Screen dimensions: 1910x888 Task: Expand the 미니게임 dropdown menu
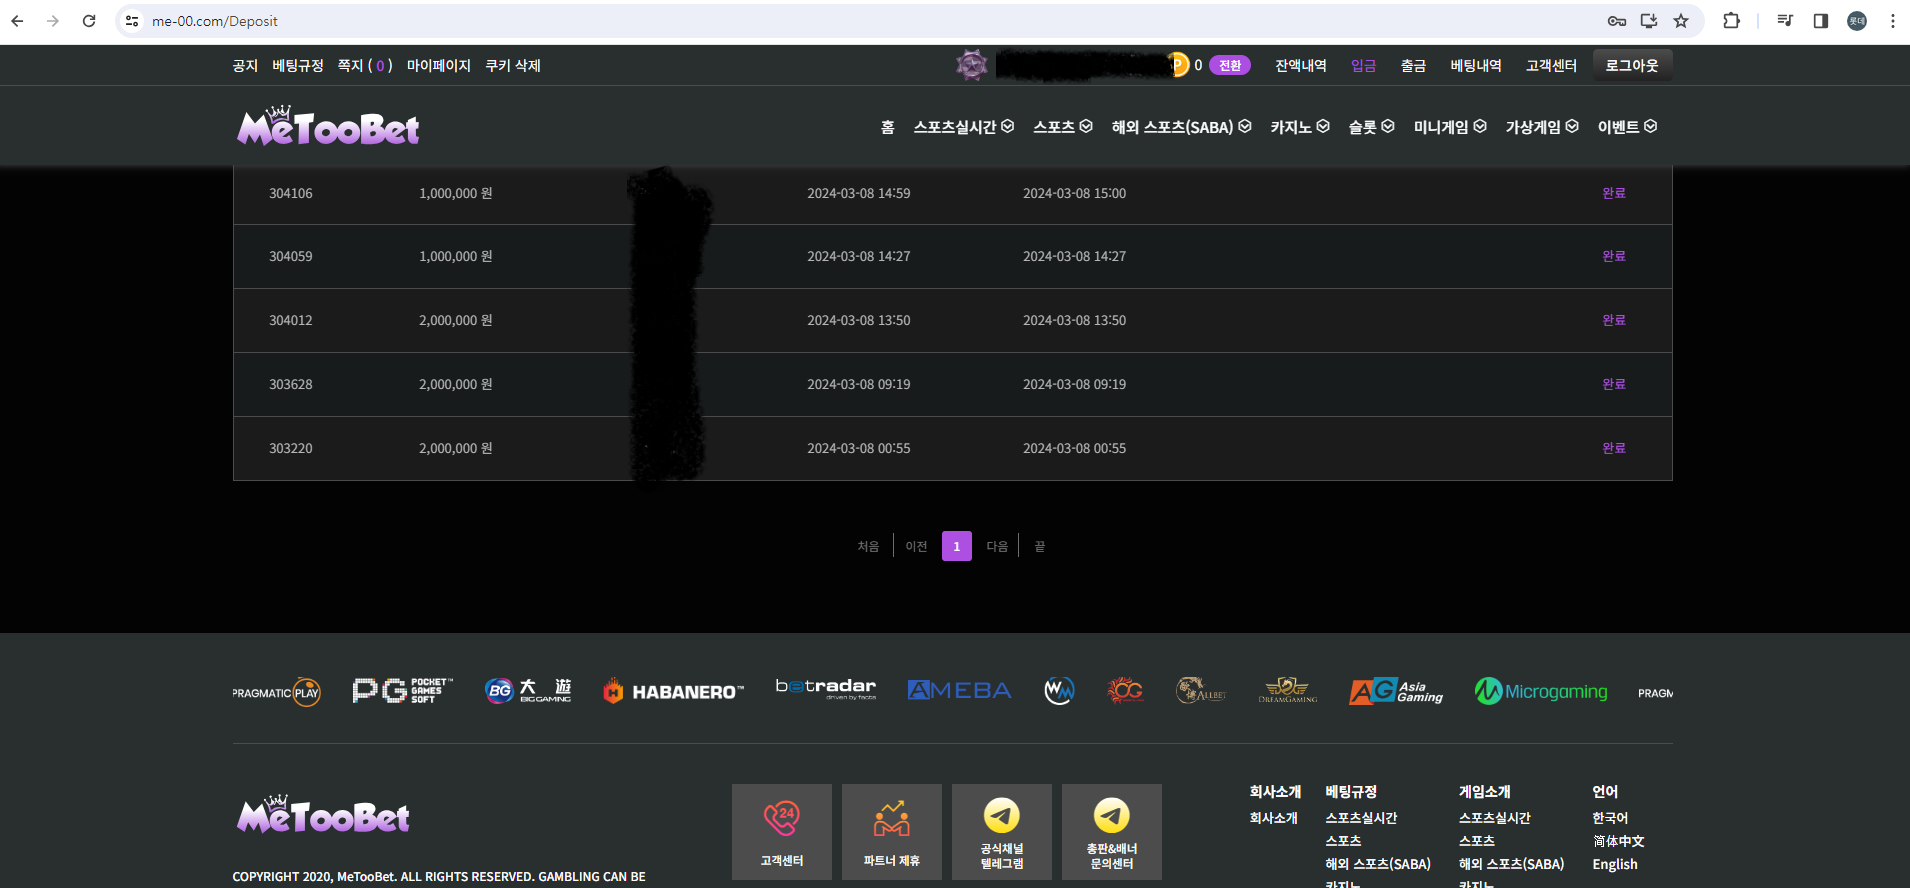point(1449,127)
